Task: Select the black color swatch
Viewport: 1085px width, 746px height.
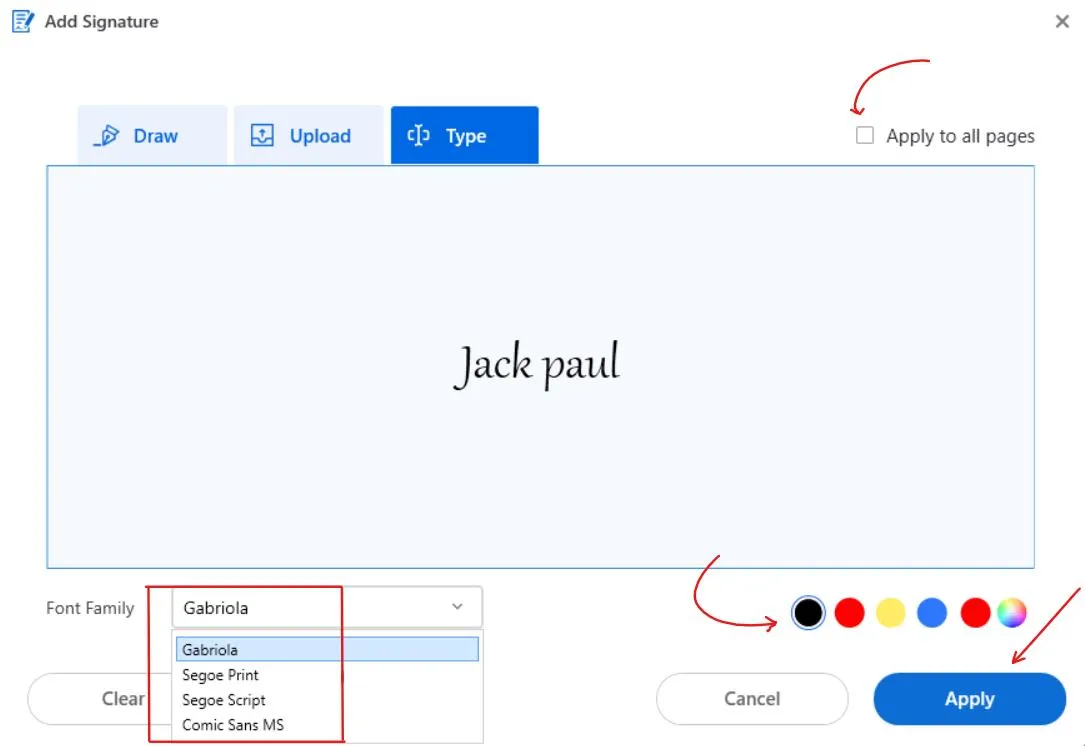Action: click(x=808, y=612)
